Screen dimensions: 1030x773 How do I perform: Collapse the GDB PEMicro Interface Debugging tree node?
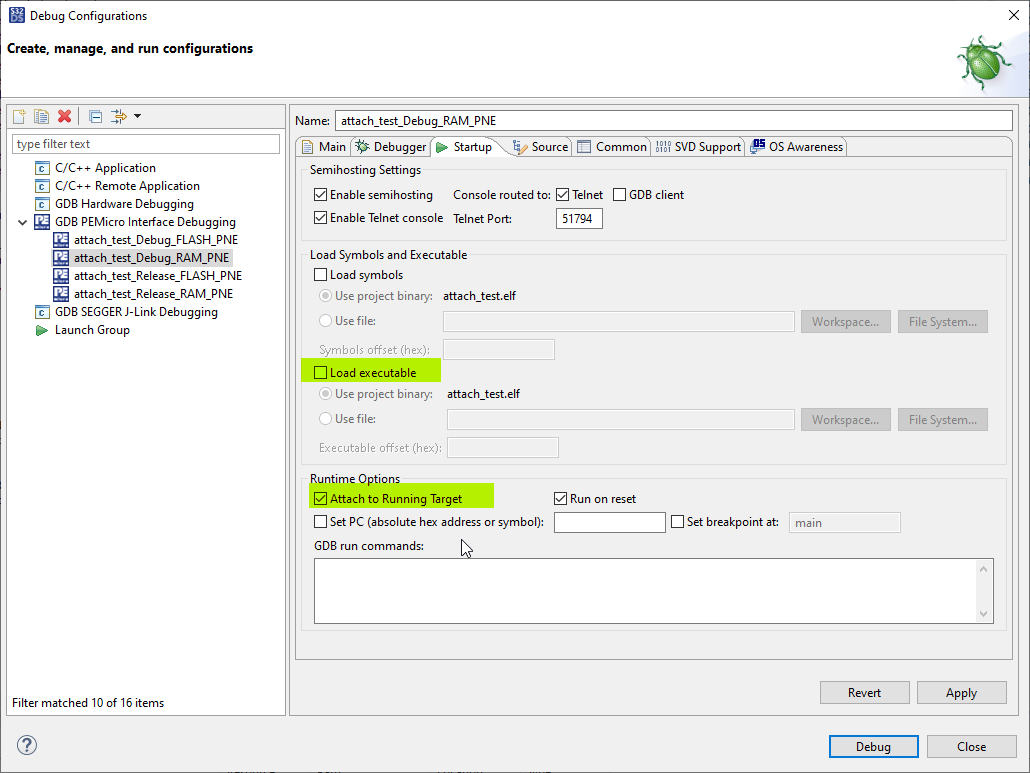[x=22, y=222]
